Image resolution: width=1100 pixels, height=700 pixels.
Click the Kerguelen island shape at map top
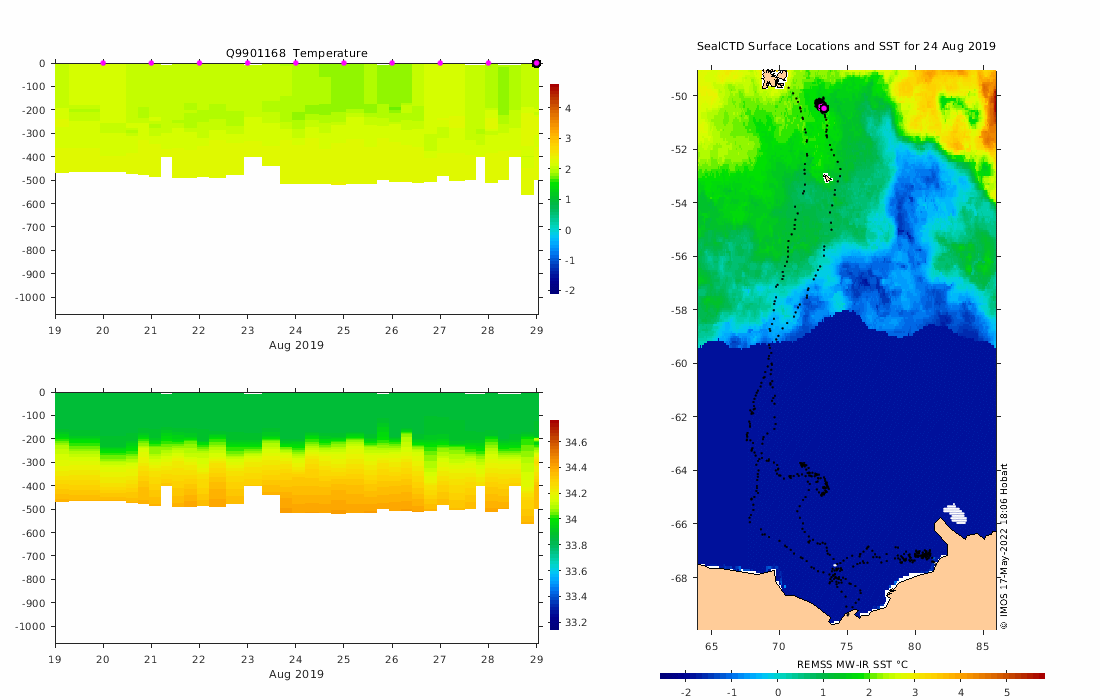(x=774, y=79)
